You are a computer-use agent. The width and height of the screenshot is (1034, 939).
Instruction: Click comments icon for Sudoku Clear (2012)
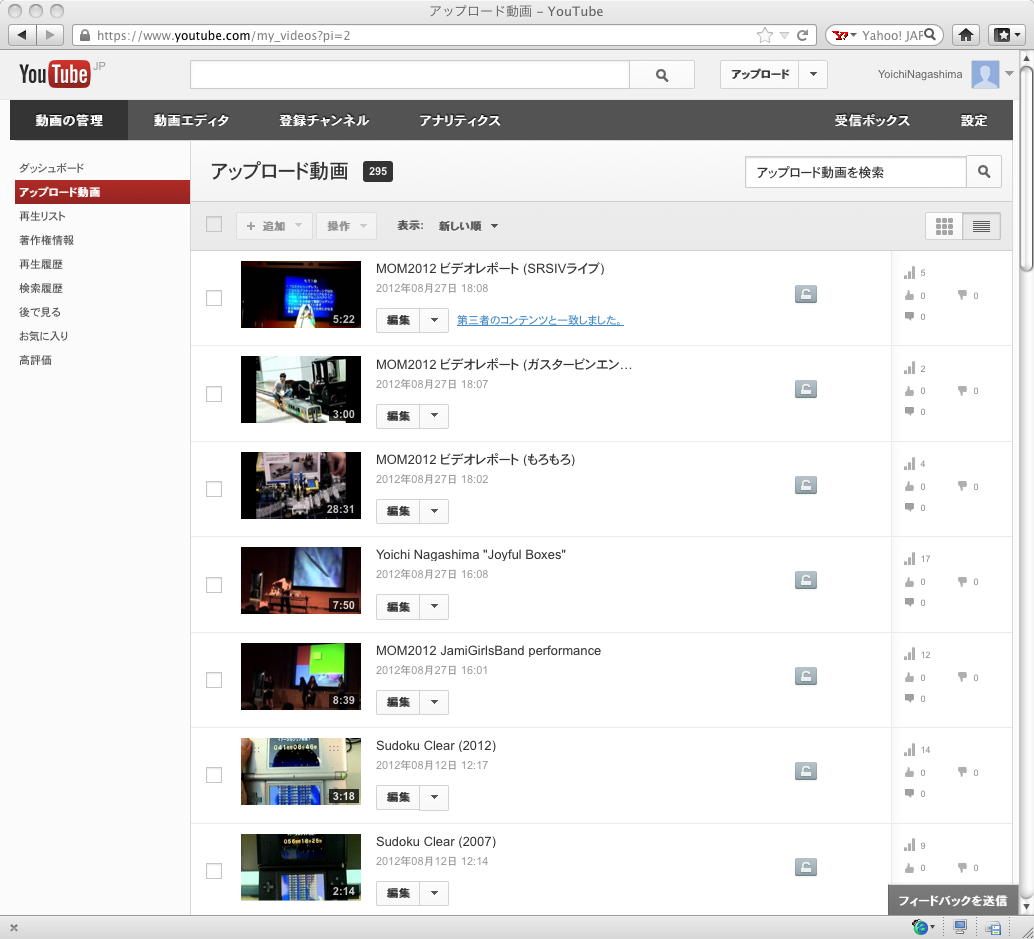point(909,793)
